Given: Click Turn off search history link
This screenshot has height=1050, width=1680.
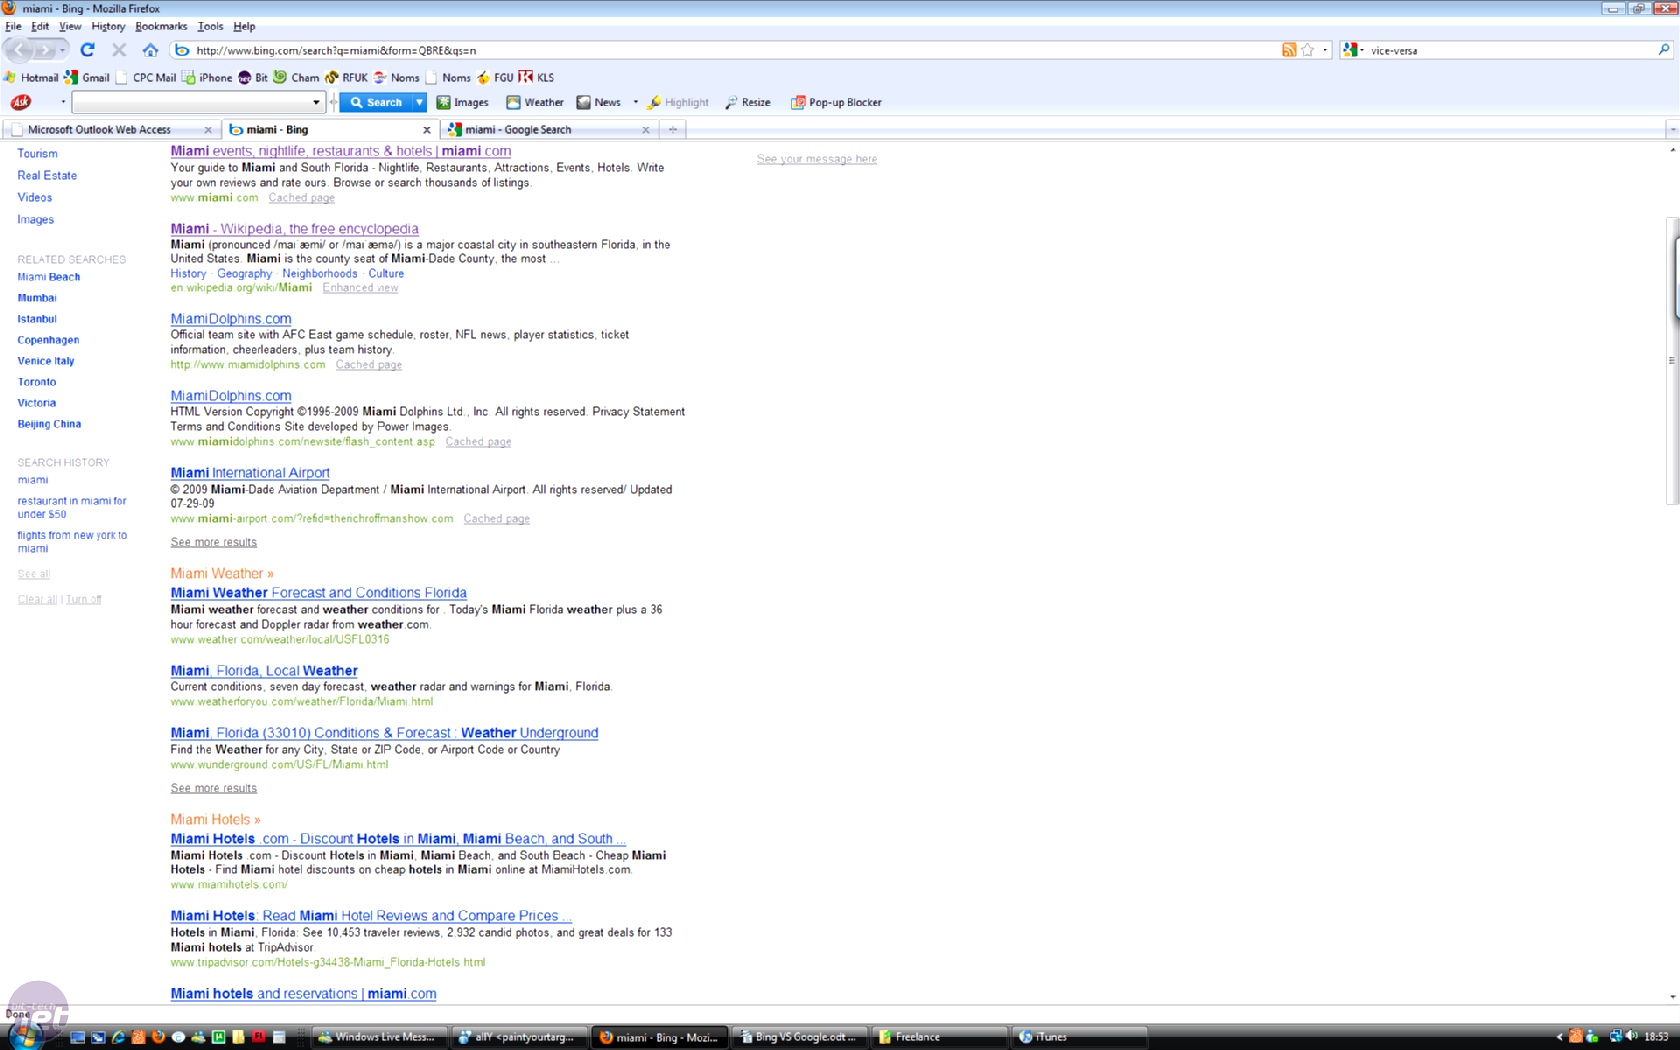Looking at the screenshot, I should tap(83, 600).
